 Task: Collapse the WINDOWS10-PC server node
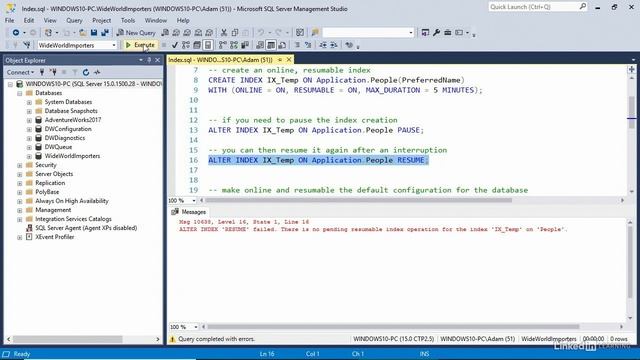pyautogui.click(x=11, y=84)
